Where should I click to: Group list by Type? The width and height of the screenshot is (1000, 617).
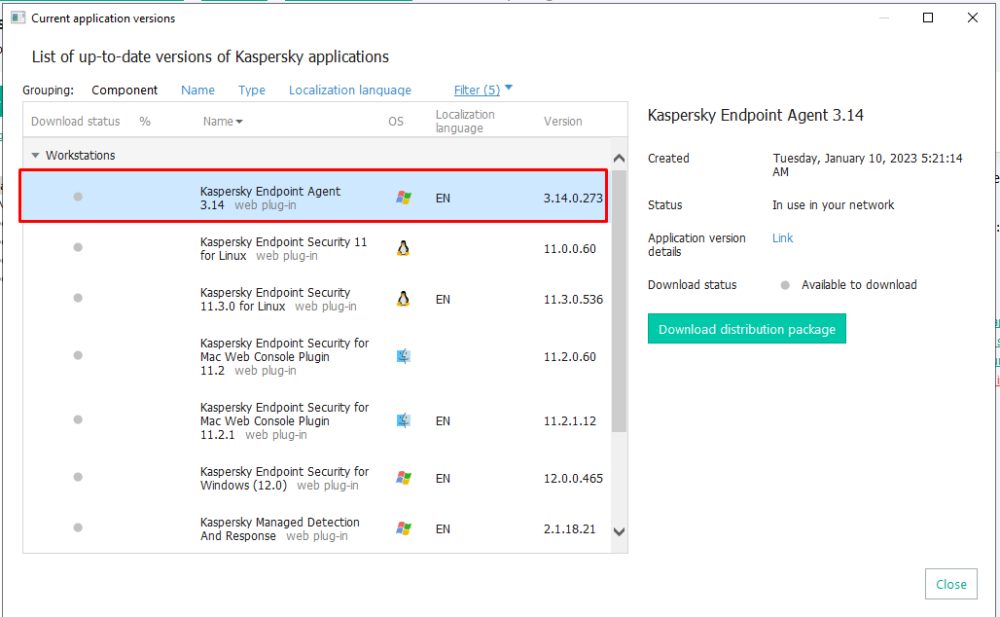[x=252, y=90]
